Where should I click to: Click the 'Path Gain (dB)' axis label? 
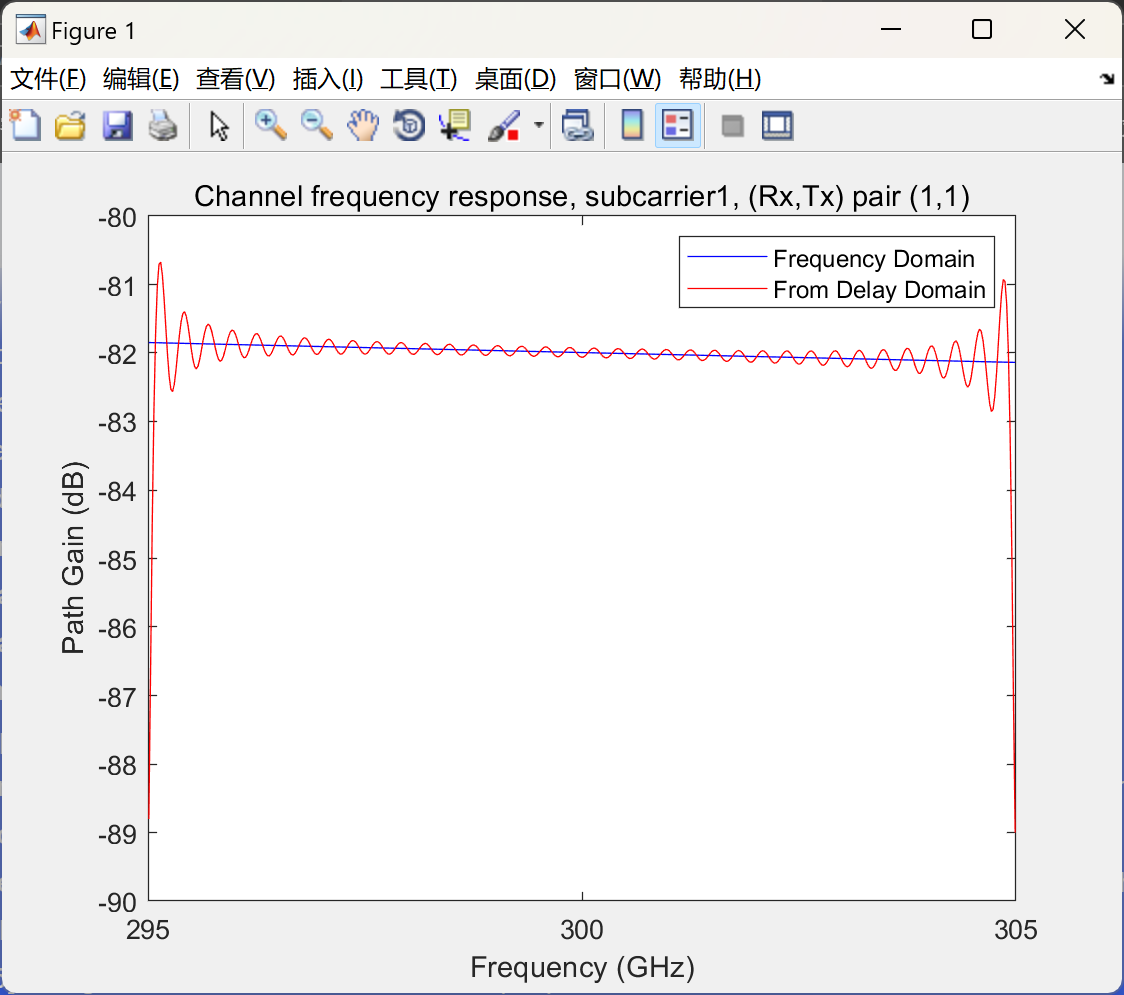73,558
